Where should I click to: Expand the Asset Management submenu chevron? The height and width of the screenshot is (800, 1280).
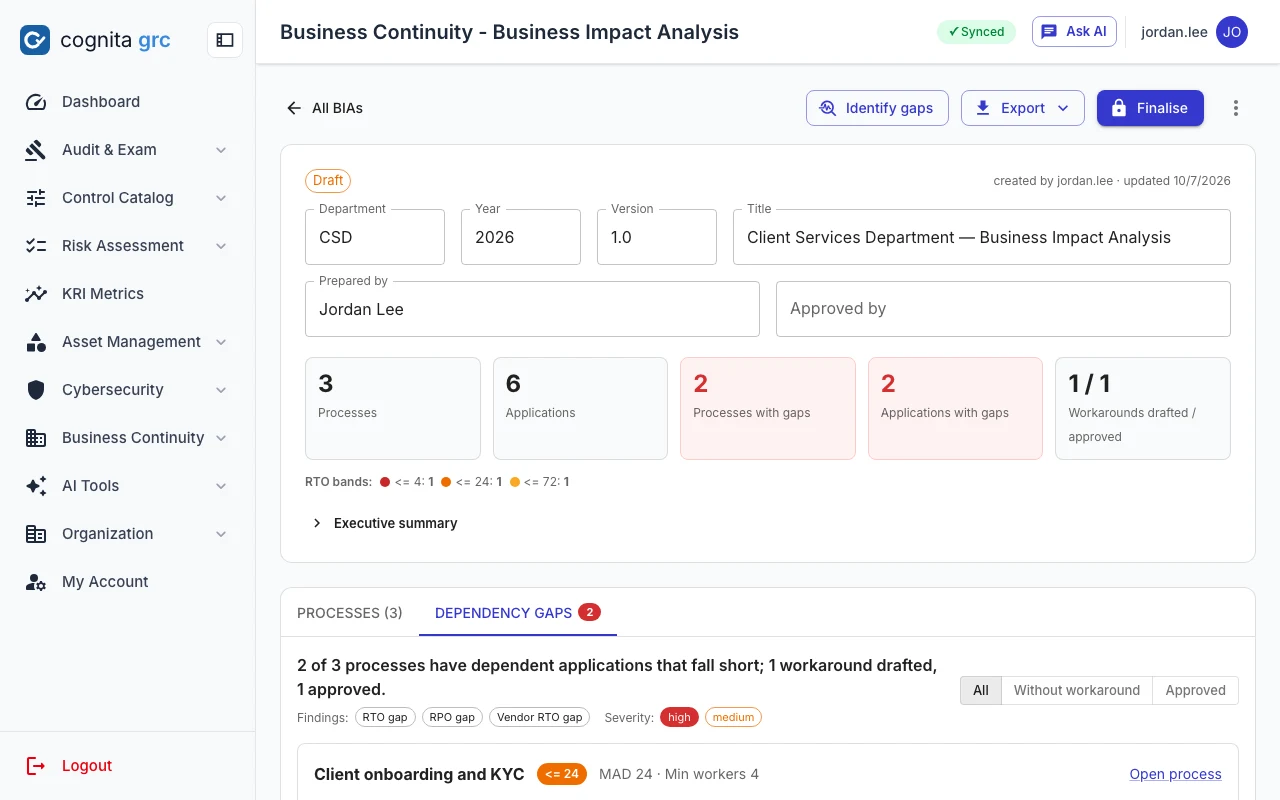(x=221, y=342)
